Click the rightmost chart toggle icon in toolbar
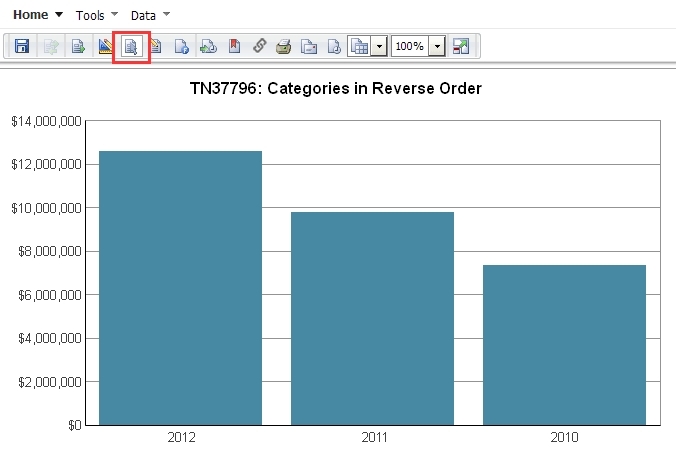Screen dimensions: 676x456 click(x=461, y=46)
